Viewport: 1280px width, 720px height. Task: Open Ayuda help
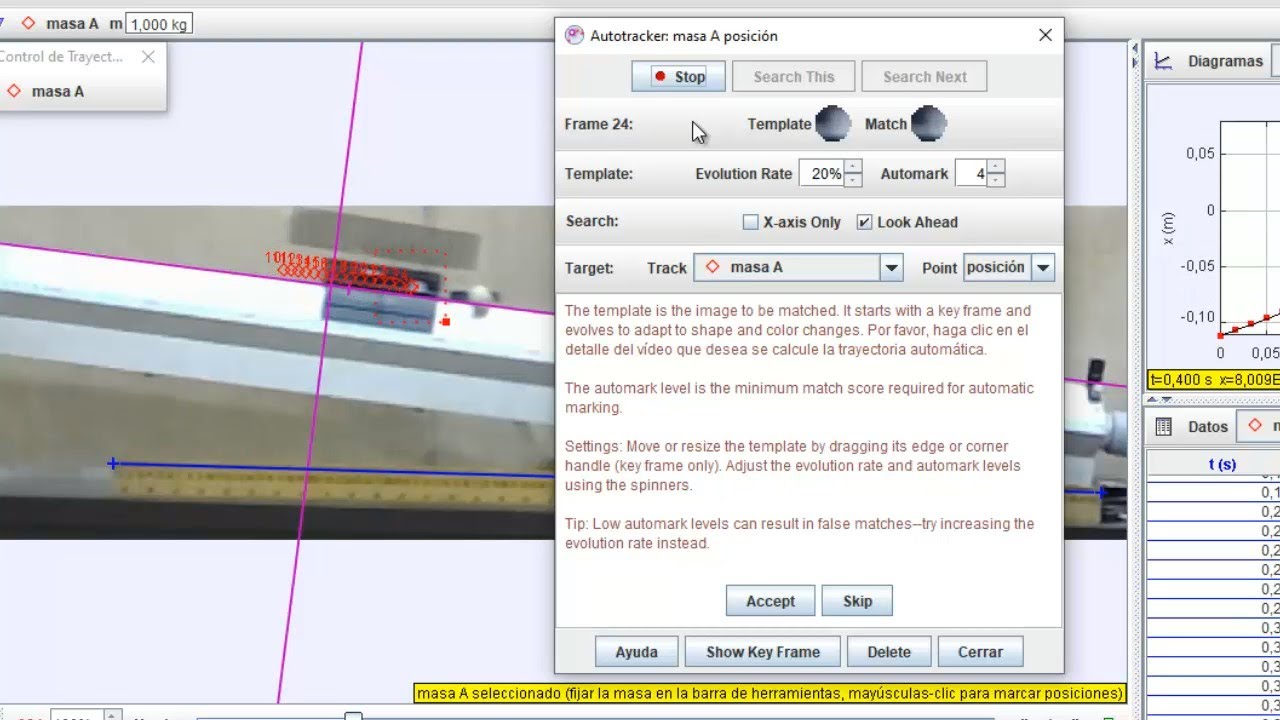[x=636, y=652]
